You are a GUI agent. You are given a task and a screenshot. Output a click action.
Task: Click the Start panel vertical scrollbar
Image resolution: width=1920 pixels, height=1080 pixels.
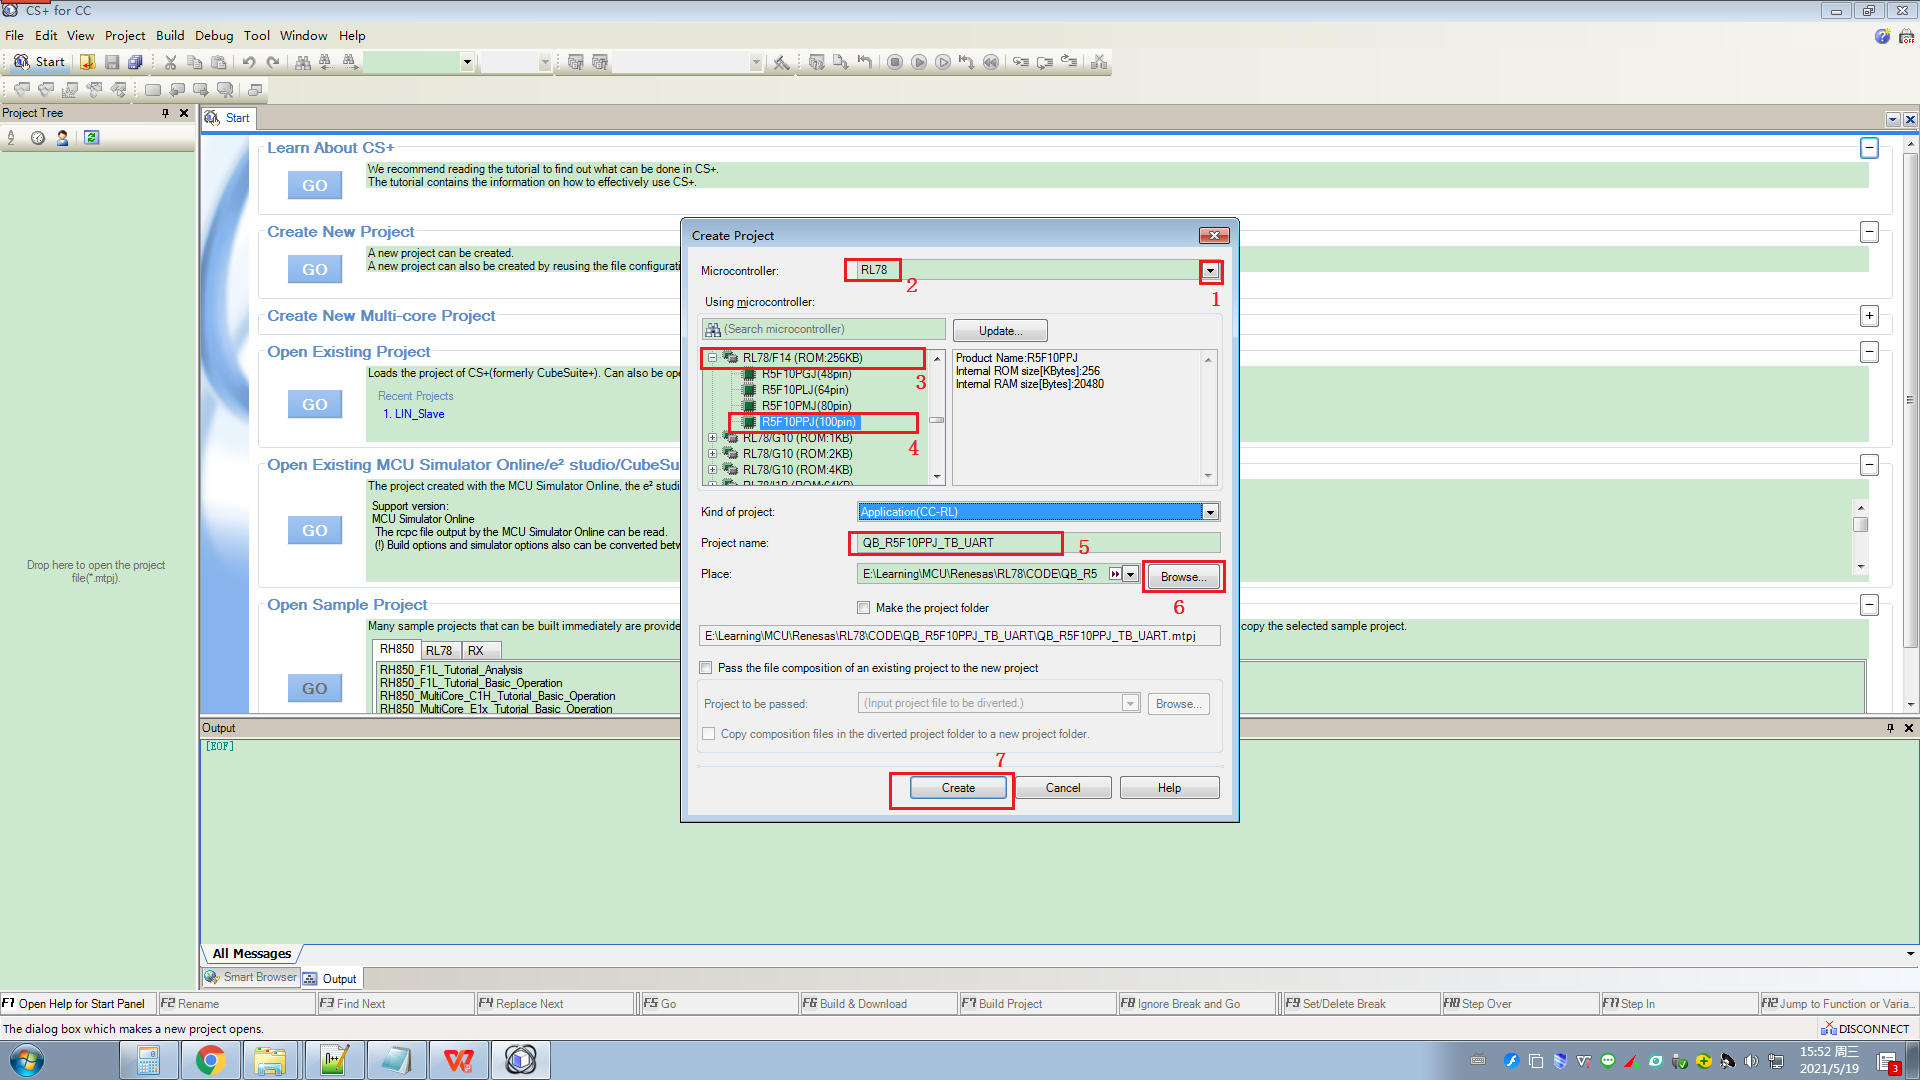1910,400
